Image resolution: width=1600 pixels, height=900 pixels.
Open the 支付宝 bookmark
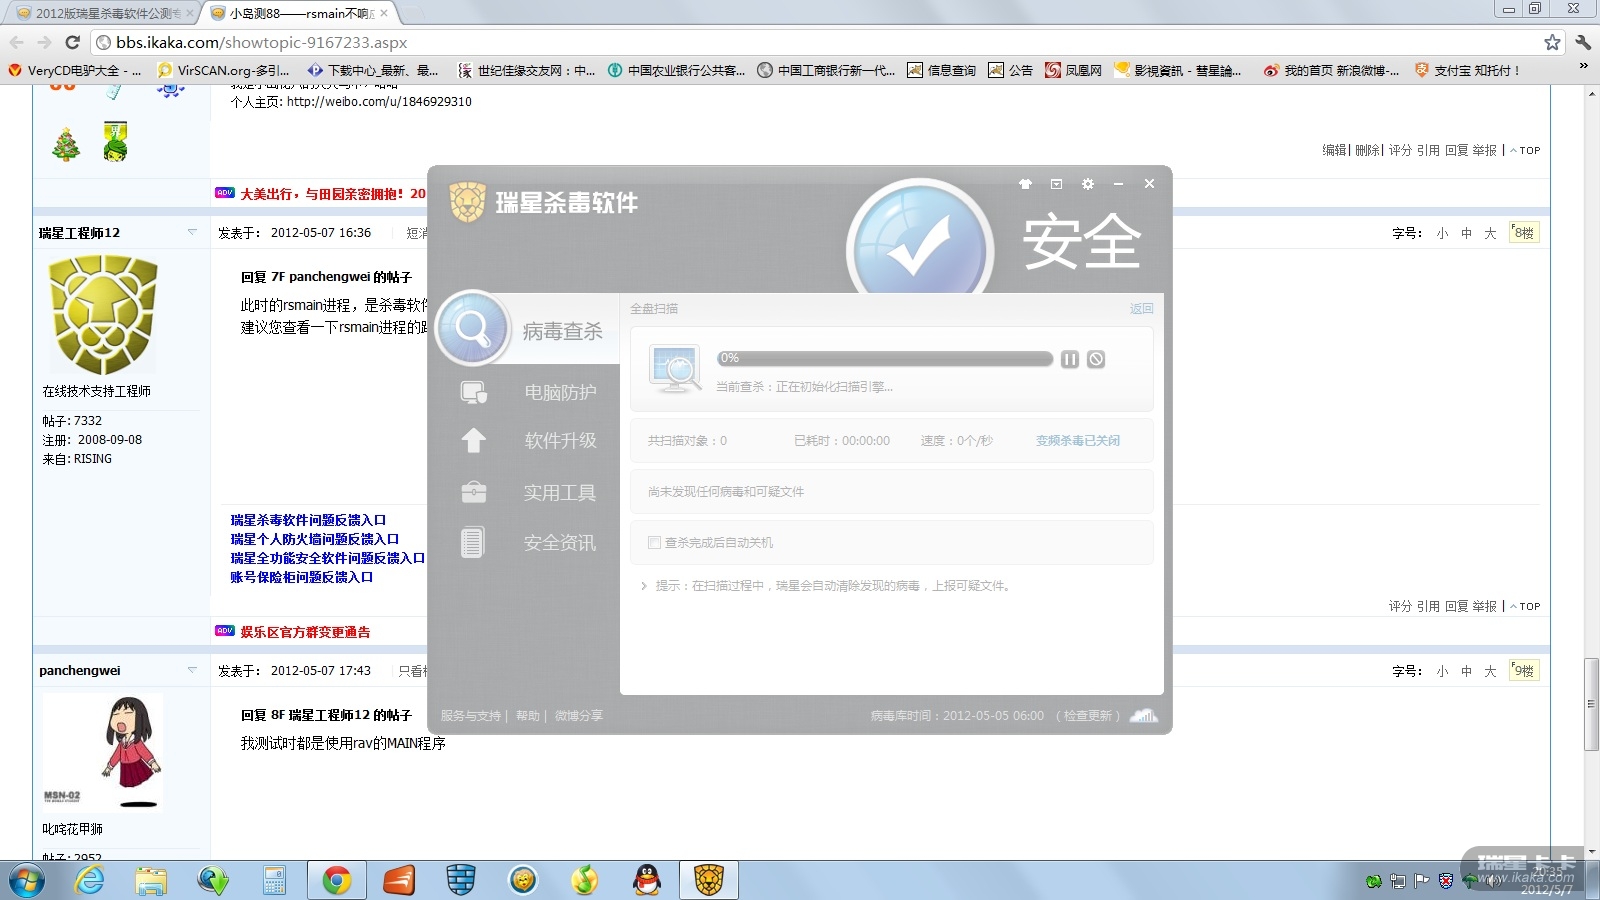(1467, 70)
